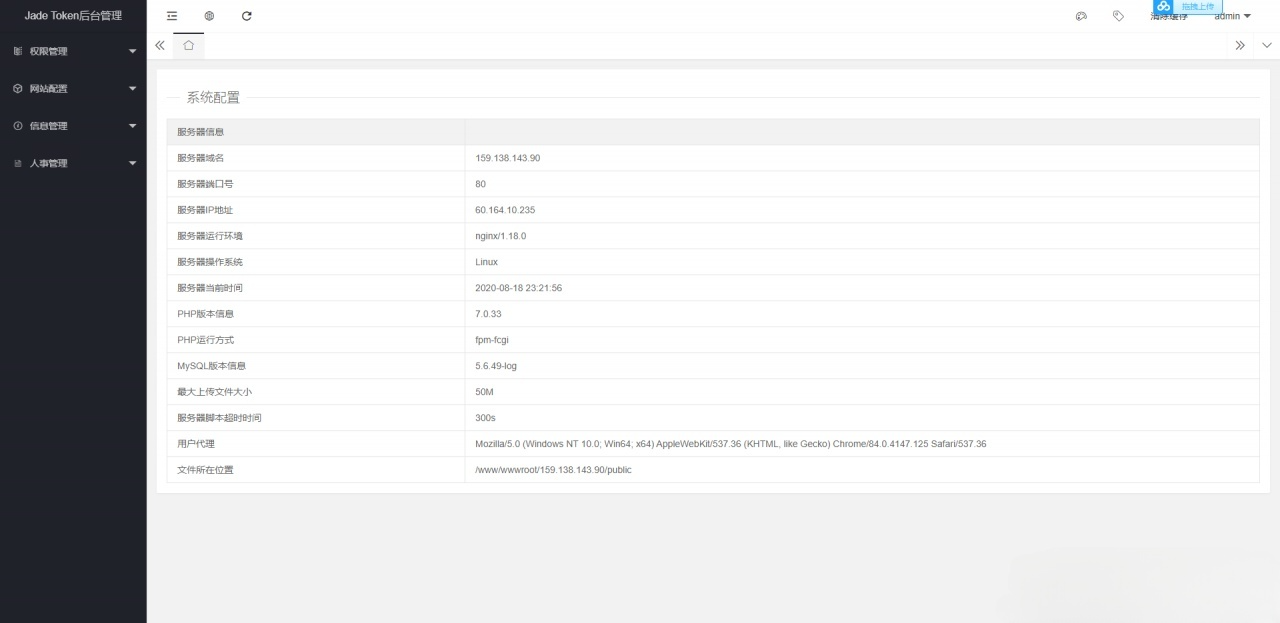Click the Baidu cloud upload icon
1280x623 pixels.
1163,6
